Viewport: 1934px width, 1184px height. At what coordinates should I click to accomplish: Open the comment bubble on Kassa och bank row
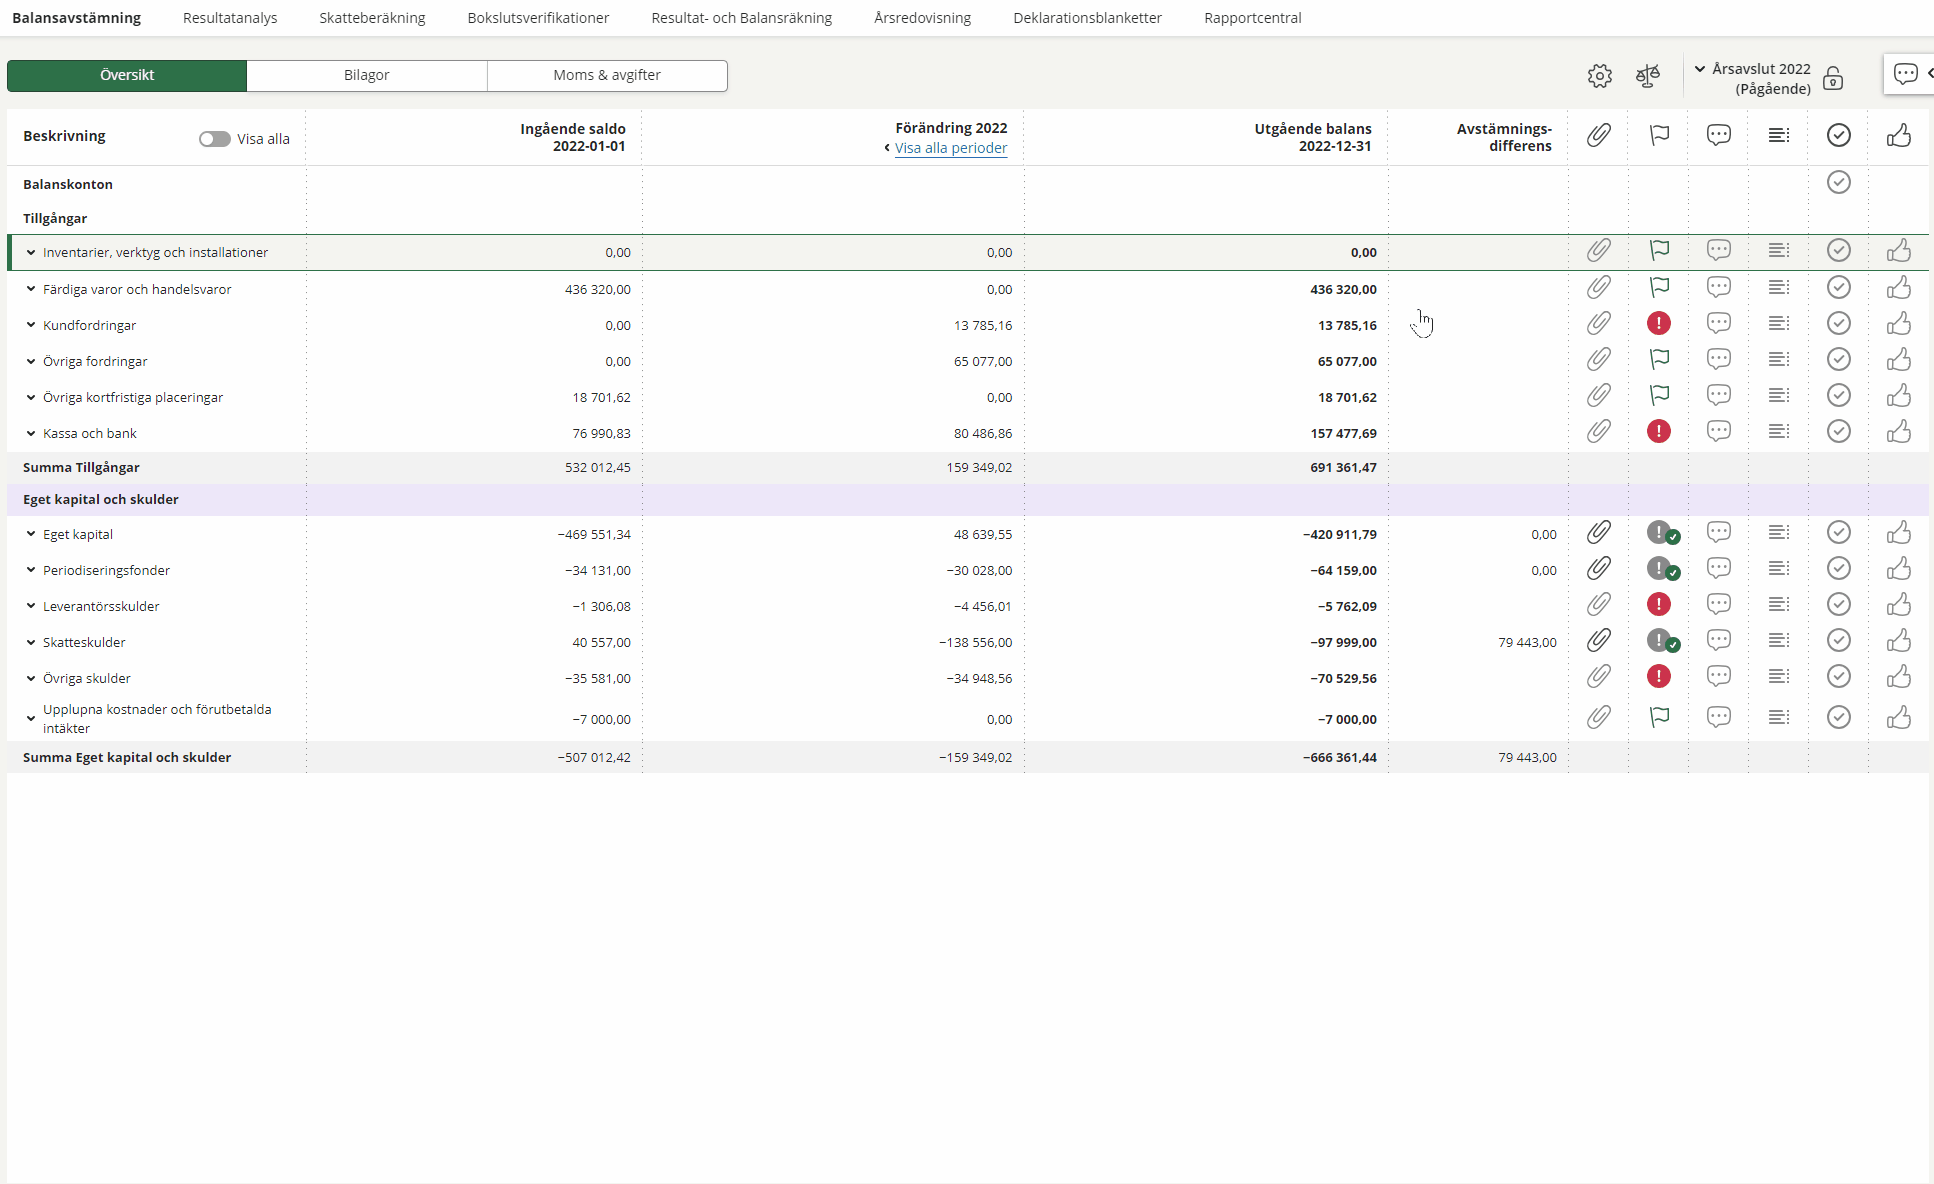1718,432
